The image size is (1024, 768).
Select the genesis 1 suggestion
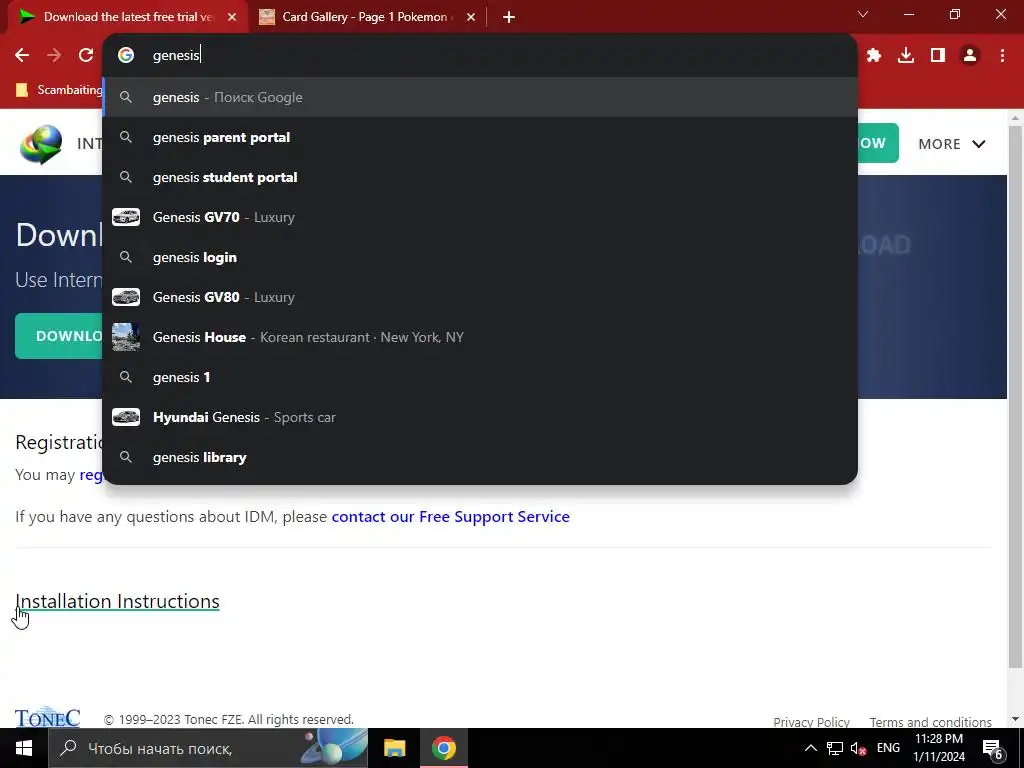click(480, 377)
